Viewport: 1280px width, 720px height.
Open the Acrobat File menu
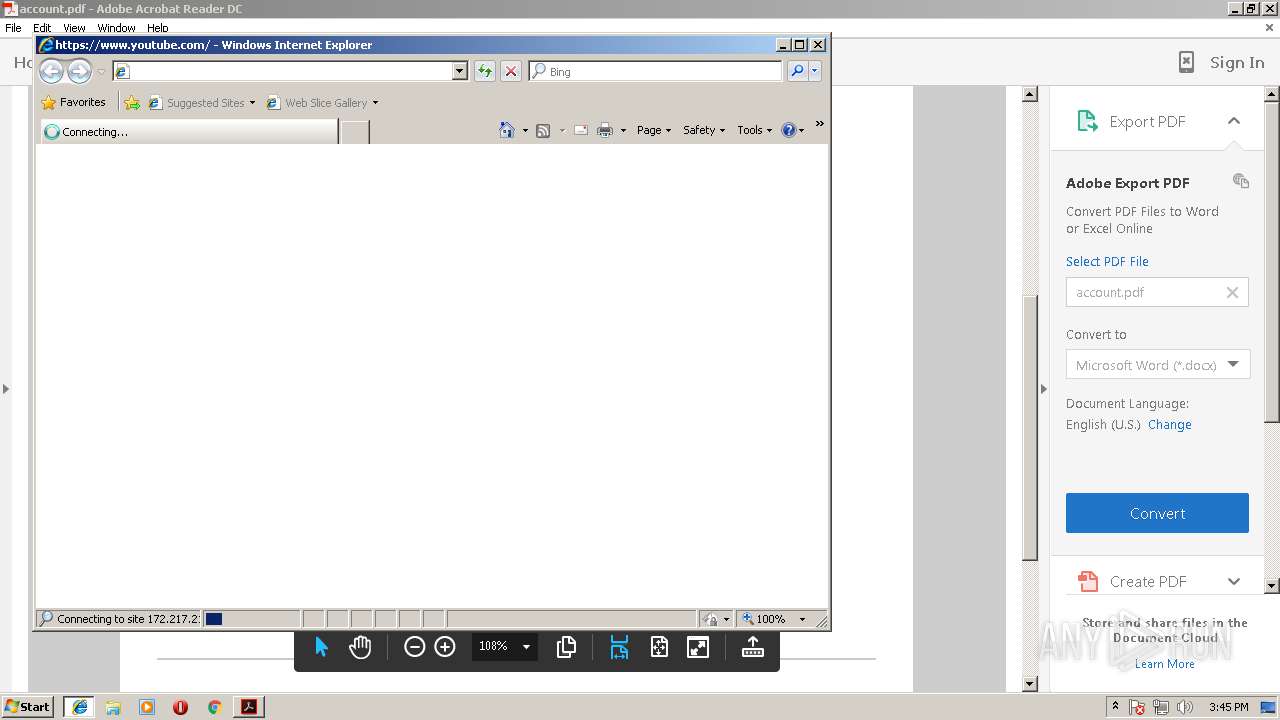pos(13,28)
